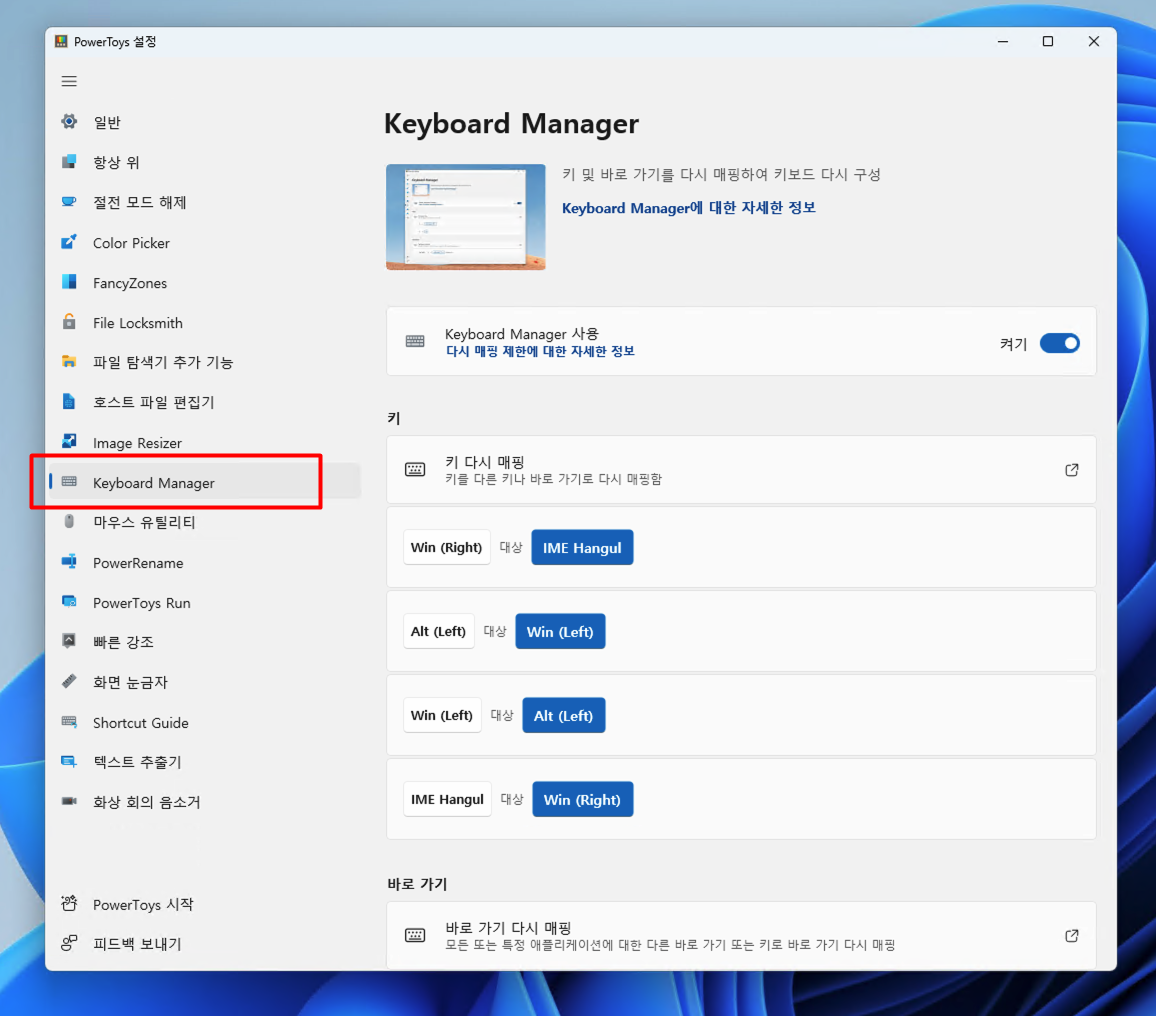Click open-external icon for 바로 가기 다시 매핑
The height and width of the screenshot is (1016, 1156).
[x=1072, y=936]
